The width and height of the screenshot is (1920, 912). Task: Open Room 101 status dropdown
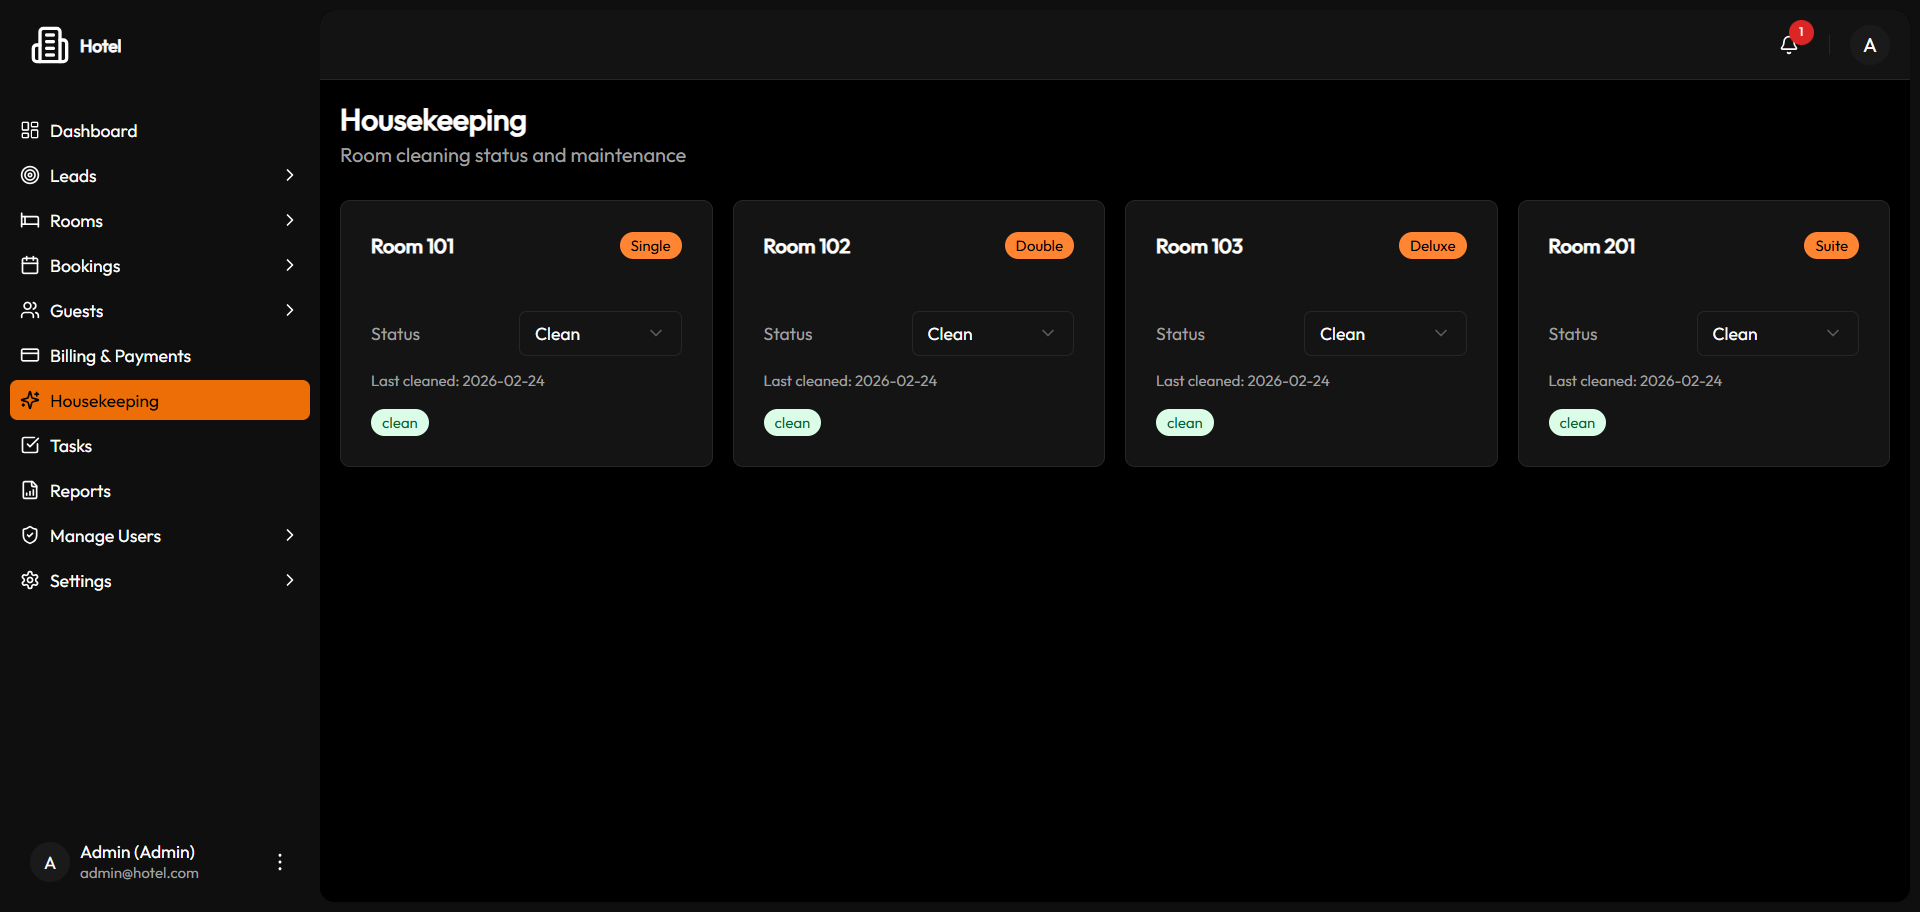[x=599, y=333]
